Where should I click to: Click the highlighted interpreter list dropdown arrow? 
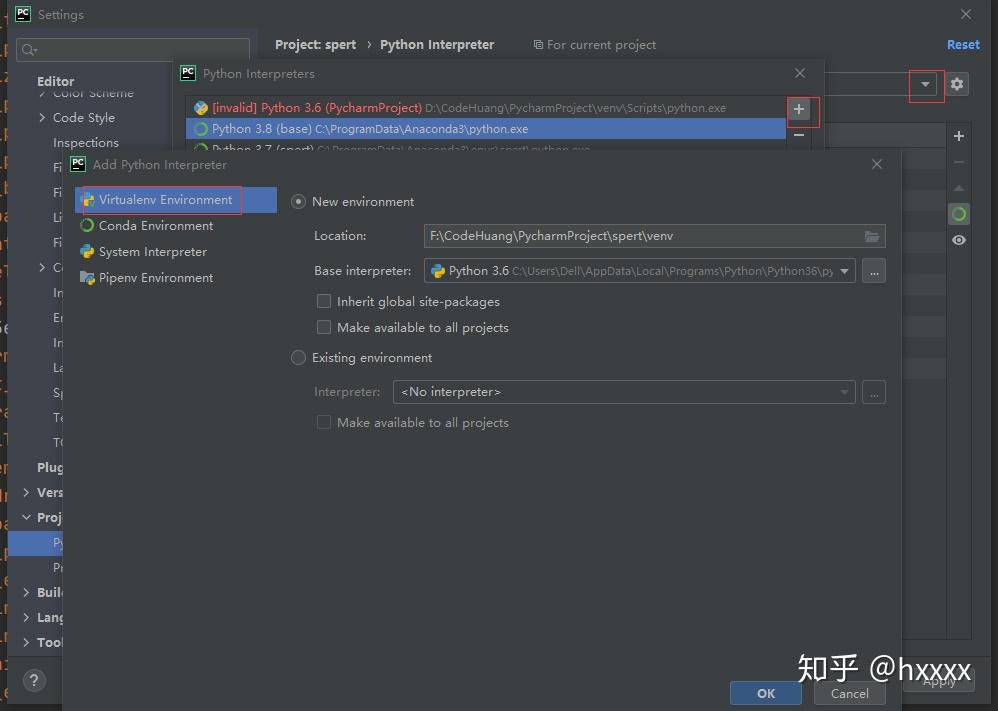tap(925, 86)
